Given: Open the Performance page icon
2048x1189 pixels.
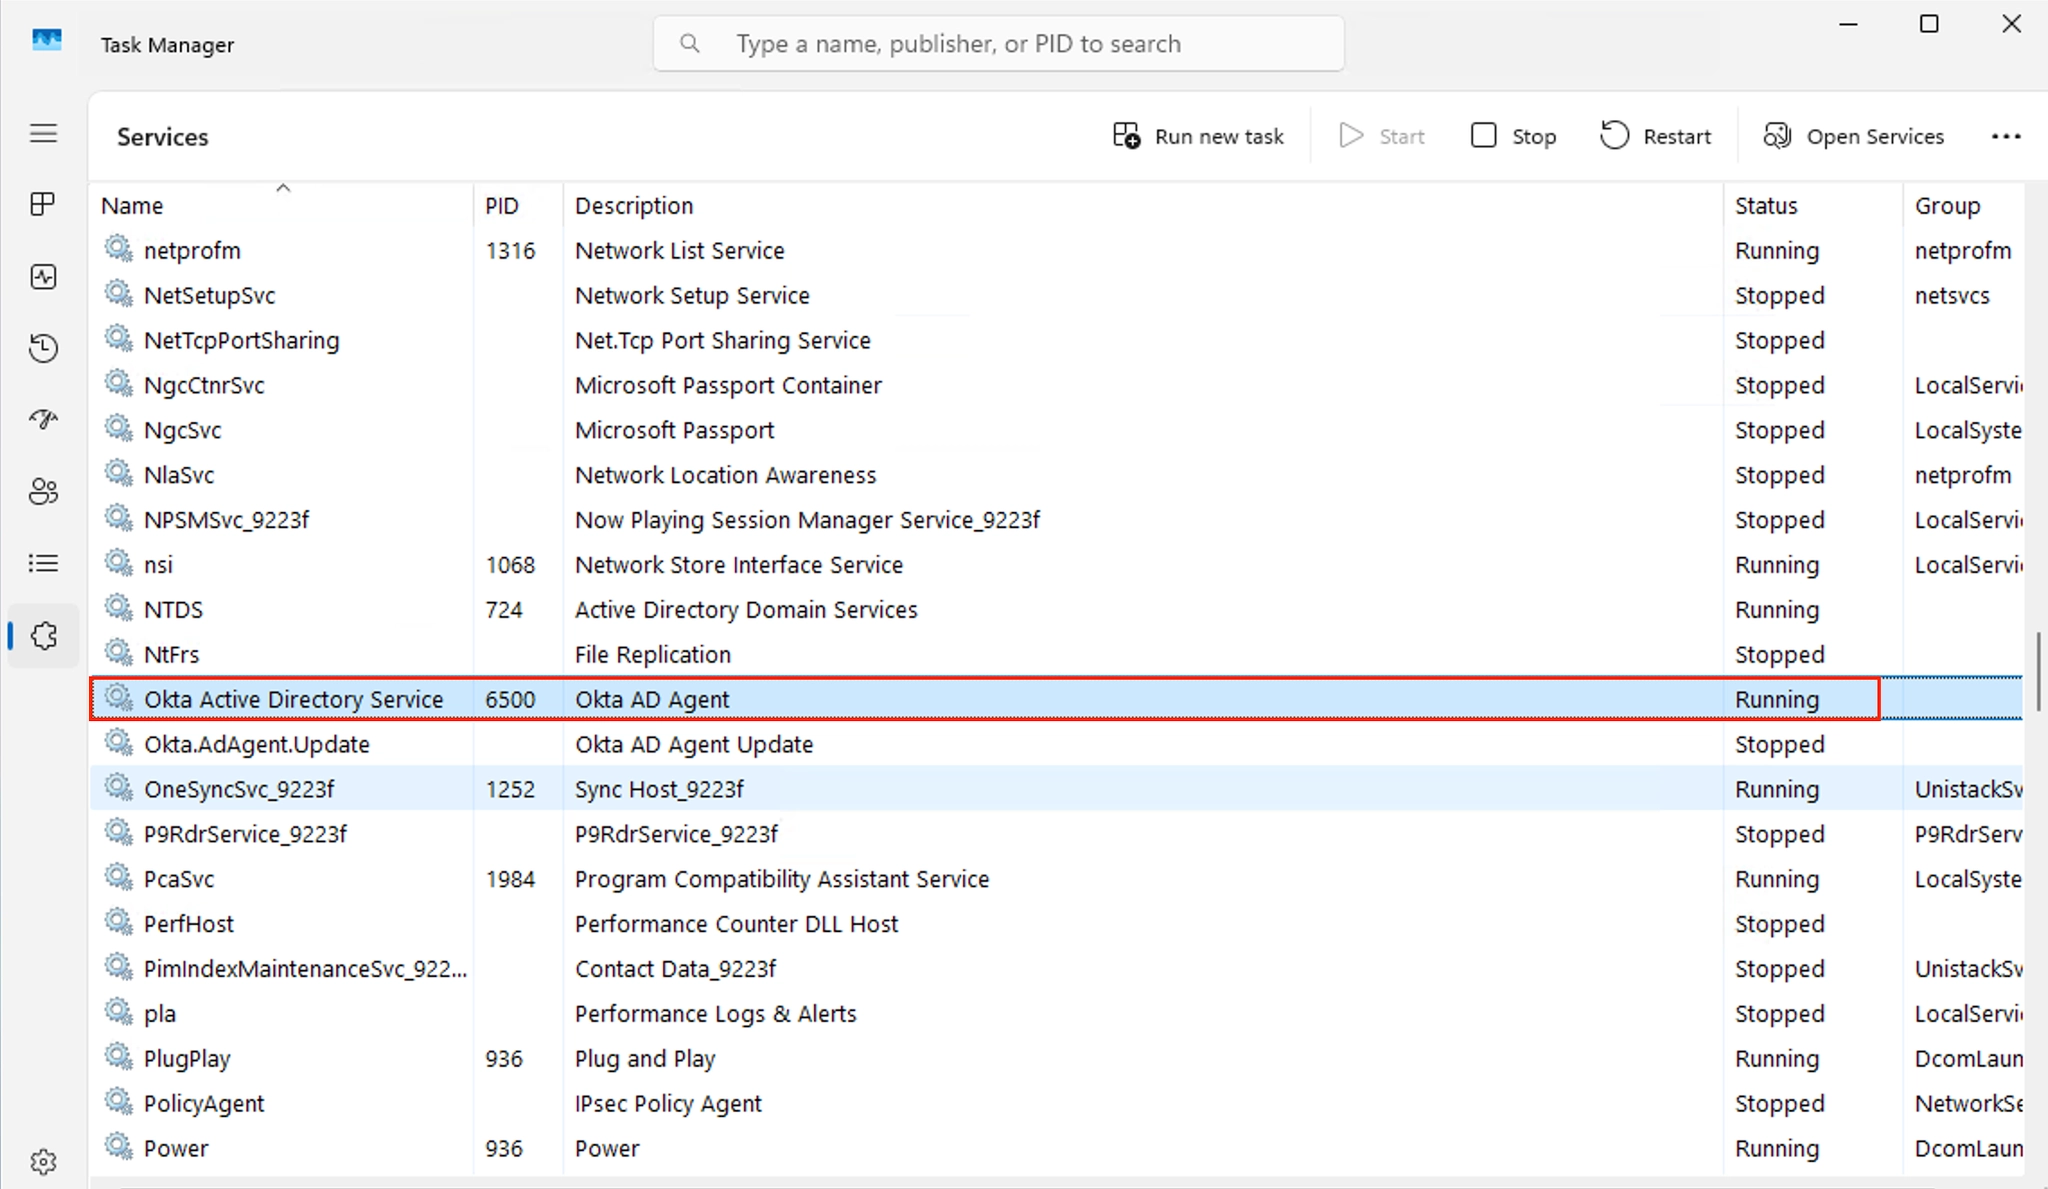Looking at the screenshot, I should (x=43, y=277).
